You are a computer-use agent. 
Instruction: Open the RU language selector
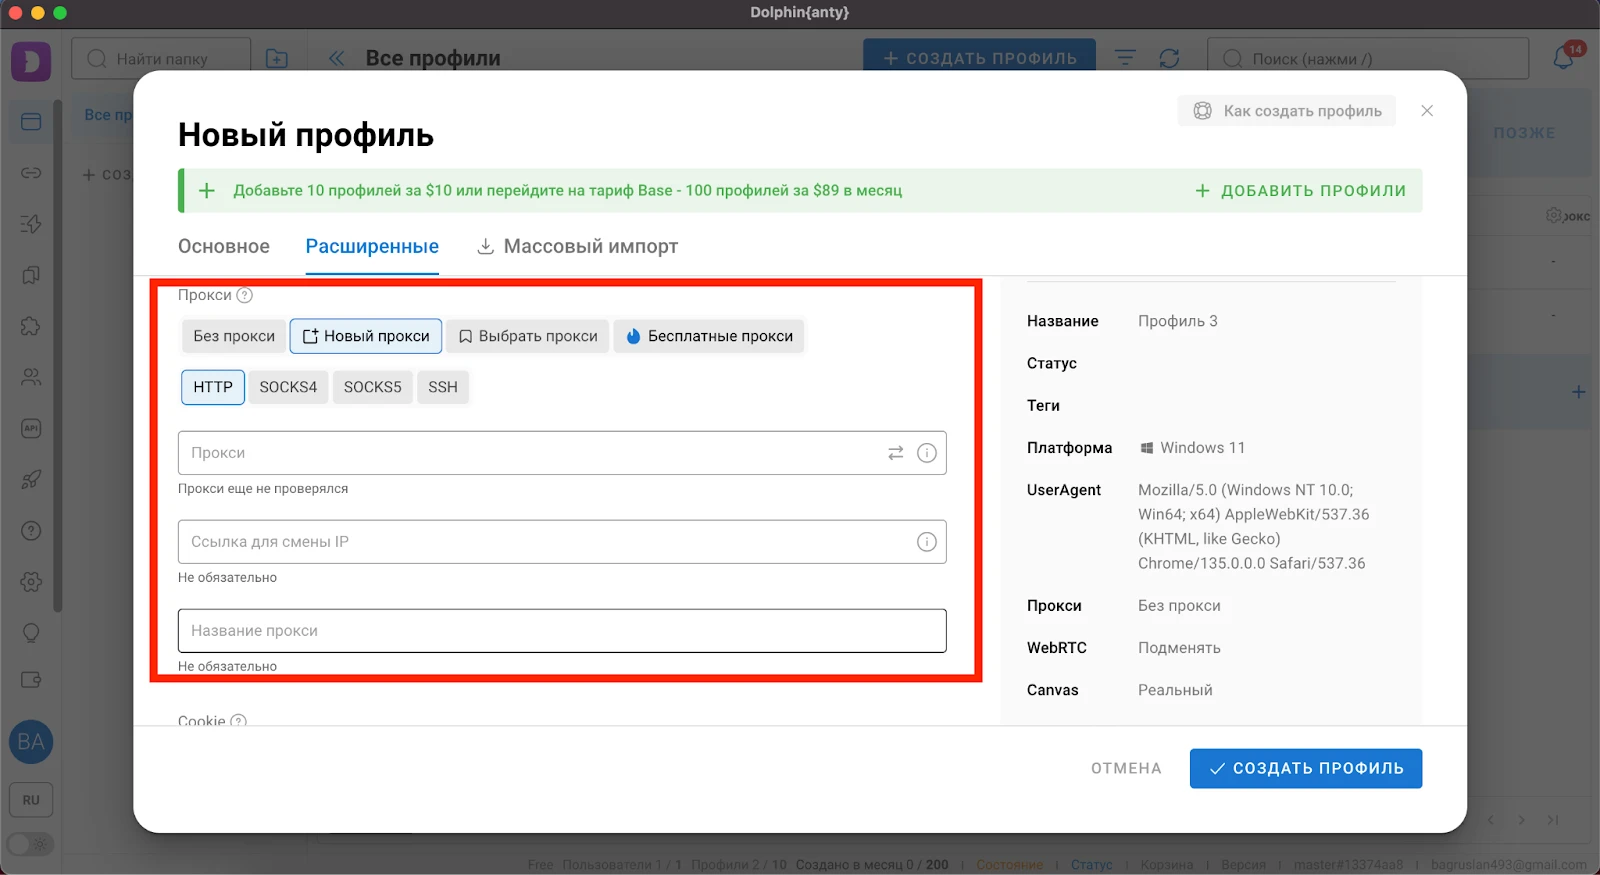(31, 800)
